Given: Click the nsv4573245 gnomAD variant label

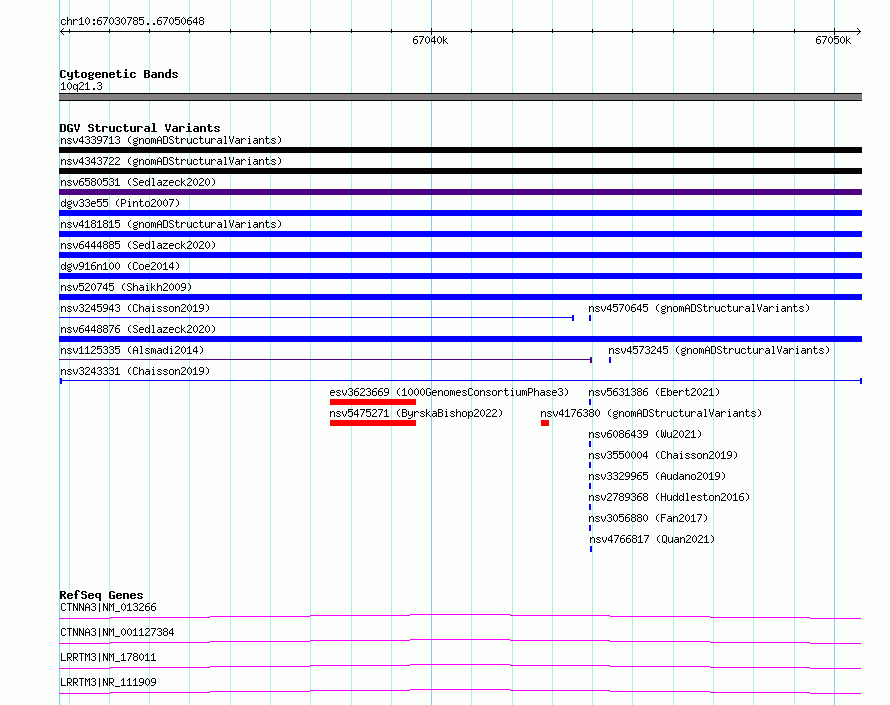Looking at the screenshot, I should coord(719,350).
